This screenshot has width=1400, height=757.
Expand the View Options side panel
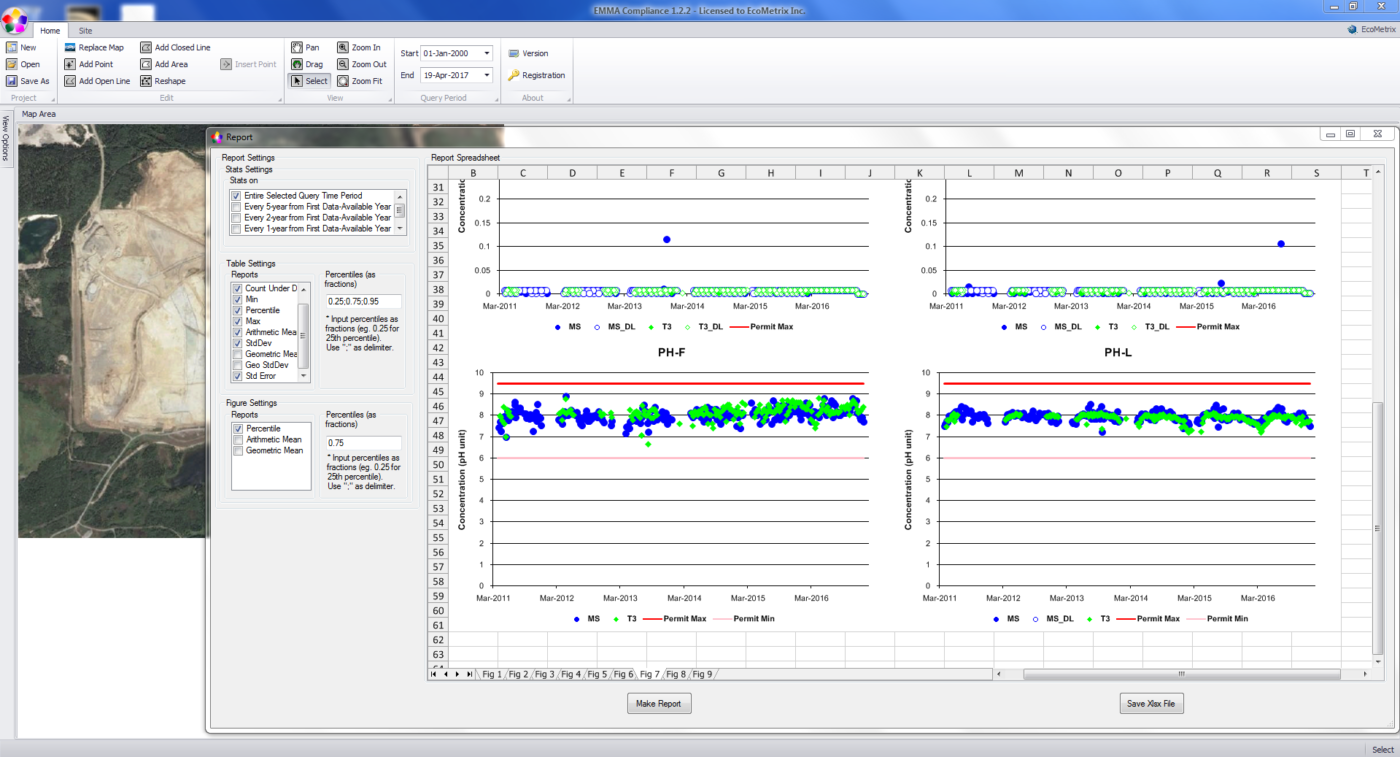pos(6,138)
